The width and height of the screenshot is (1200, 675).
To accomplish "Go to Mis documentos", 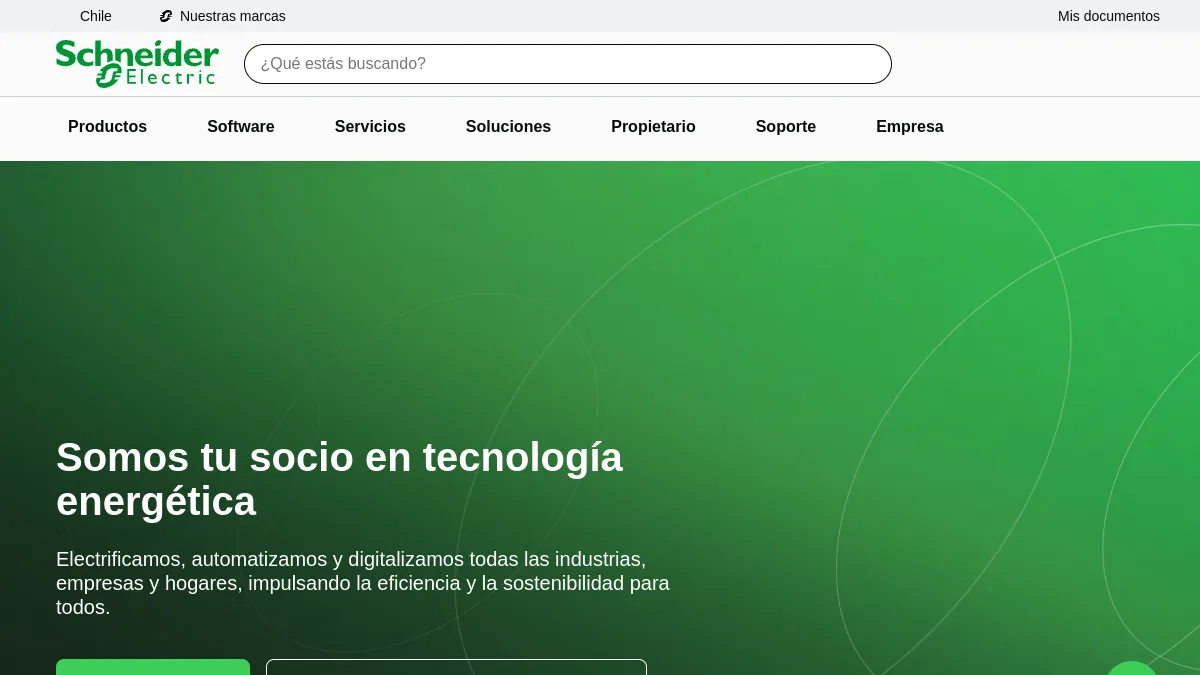I will (x=1109, y=16).
